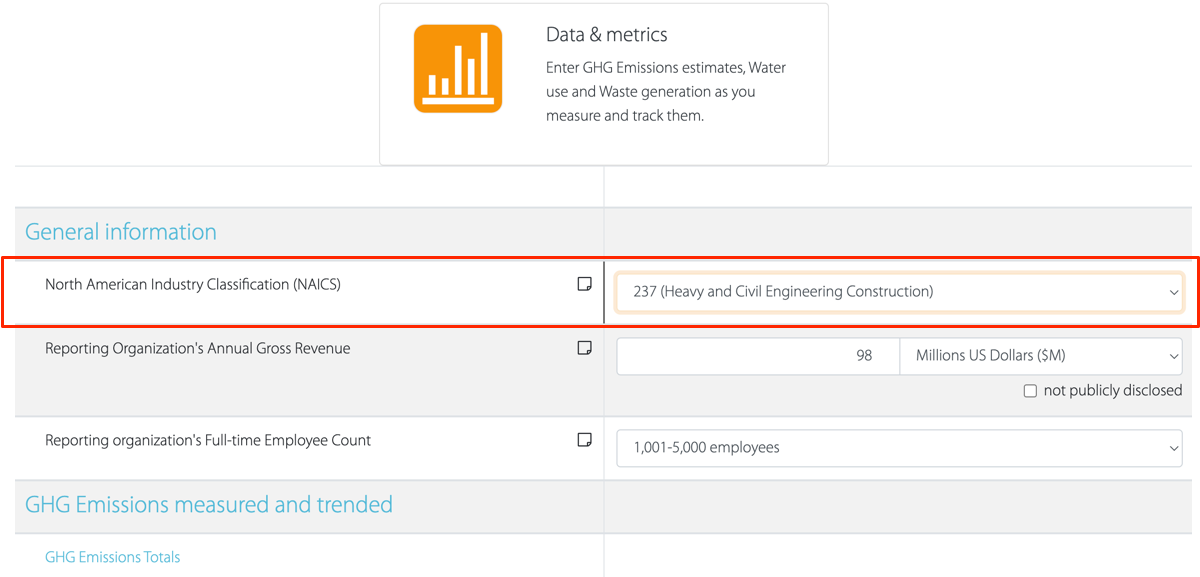Open the note icon for NAICS row
1200x577 pixels.
[x=585, y=285]
